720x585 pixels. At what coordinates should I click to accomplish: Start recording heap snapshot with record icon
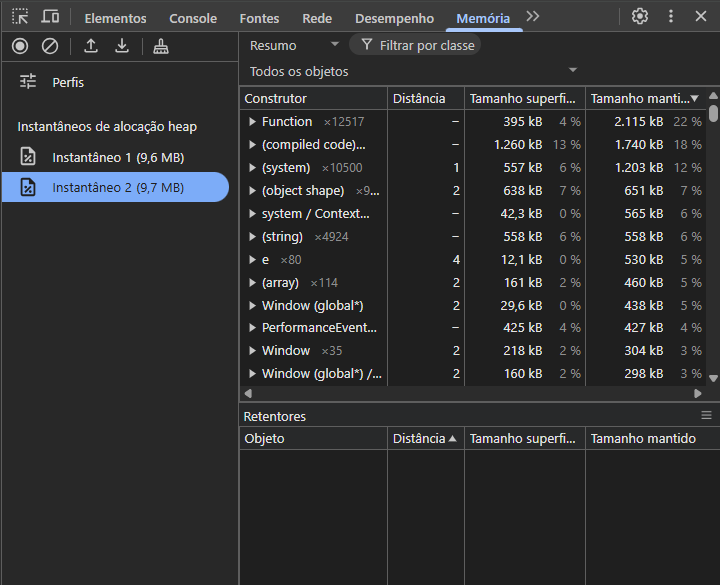tap(20, 46)
